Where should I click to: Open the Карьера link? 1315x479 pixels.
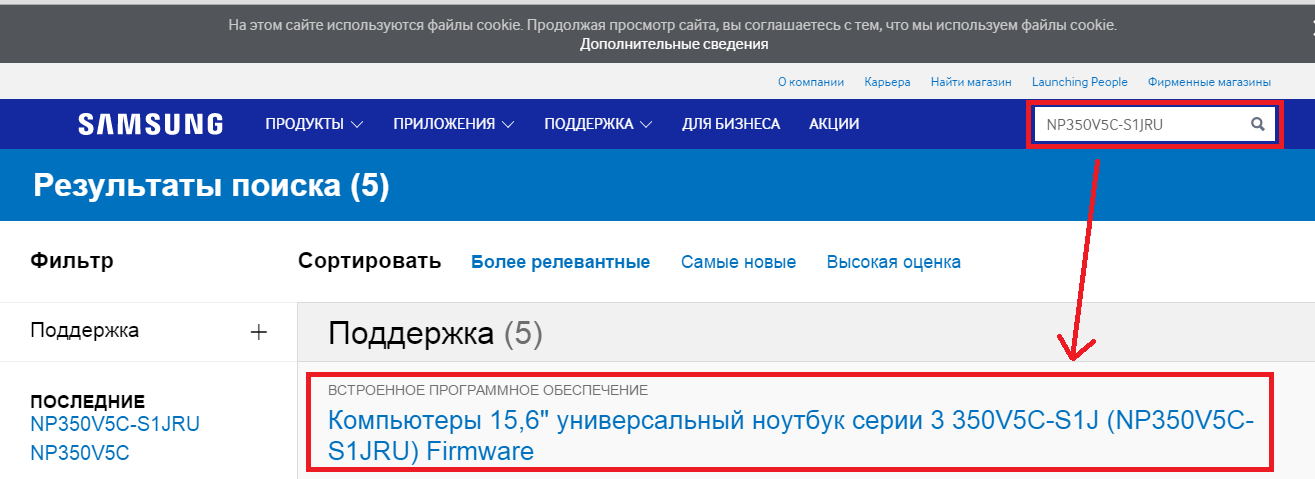[888, 82]
